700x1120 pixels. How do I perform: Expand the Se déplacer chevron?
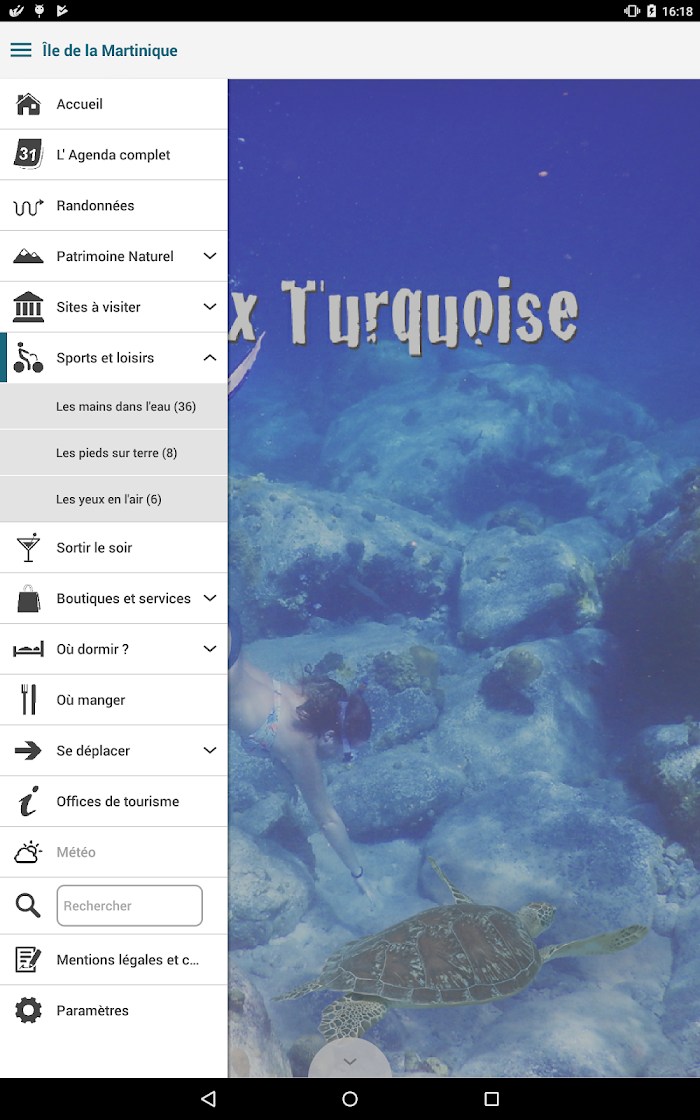(209, 751)
